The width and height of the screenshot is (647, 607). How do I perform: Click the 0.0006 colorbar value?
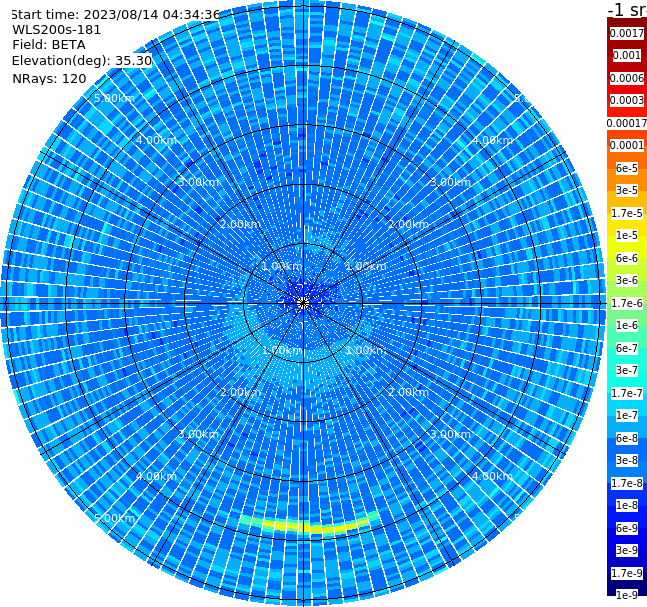(627, 78)
